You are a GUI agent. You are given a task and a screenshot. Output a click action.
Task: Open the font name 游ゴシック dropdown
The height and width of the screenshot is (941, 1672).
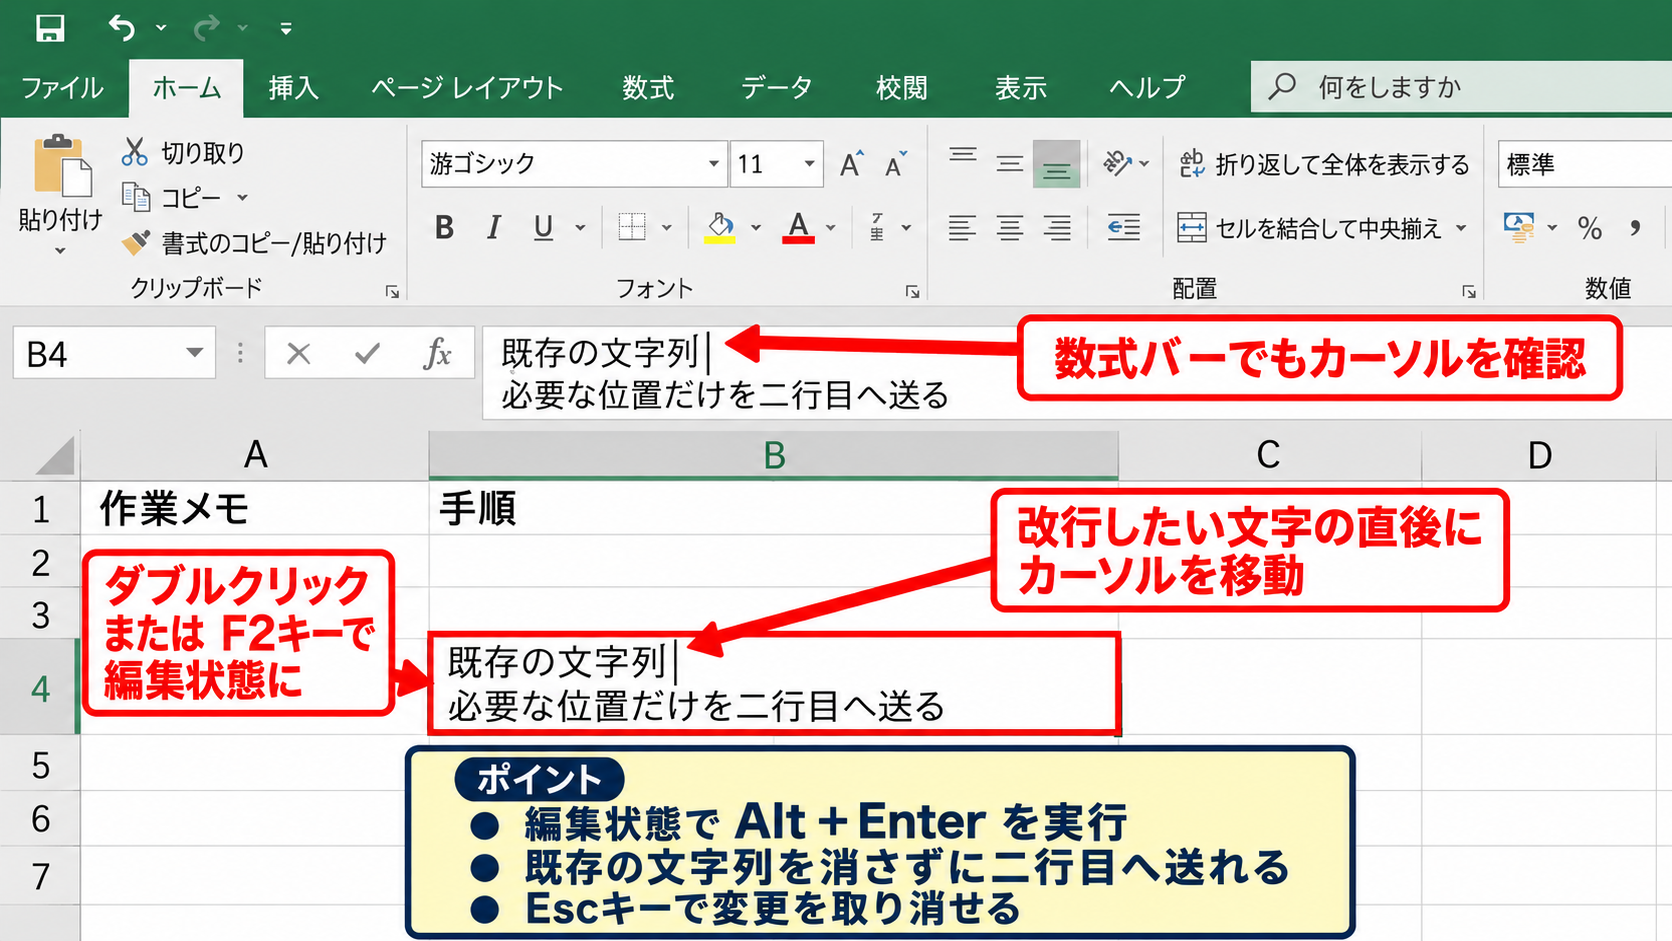713,164
